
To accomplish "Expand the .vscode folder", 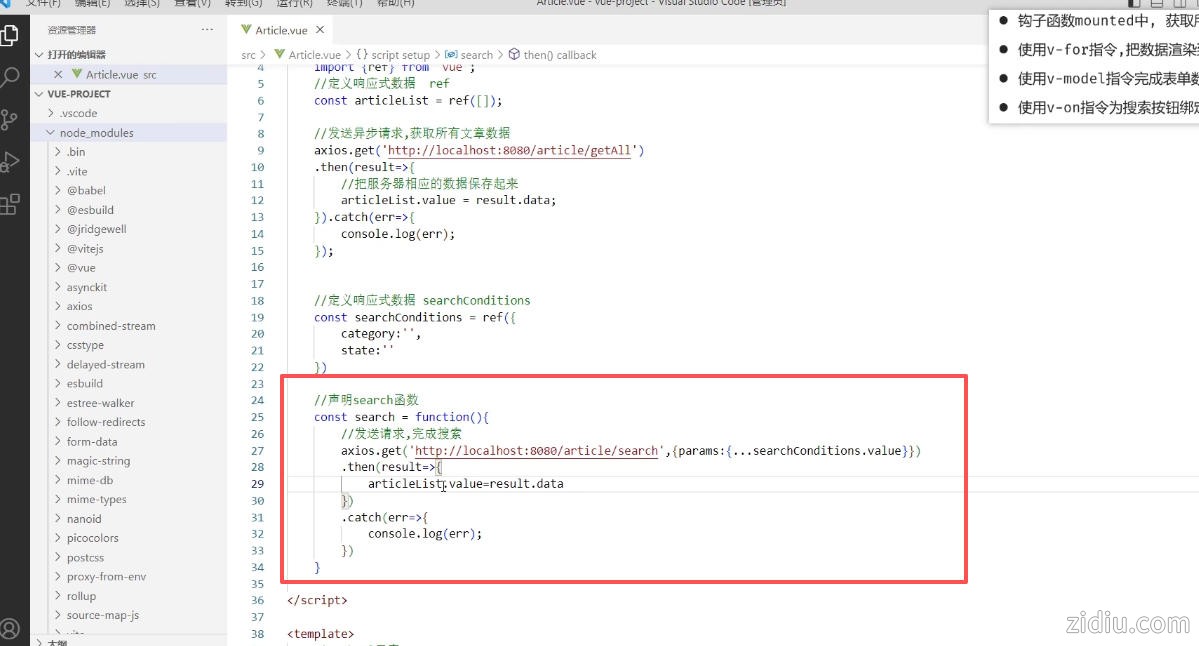I will [78, 113].
